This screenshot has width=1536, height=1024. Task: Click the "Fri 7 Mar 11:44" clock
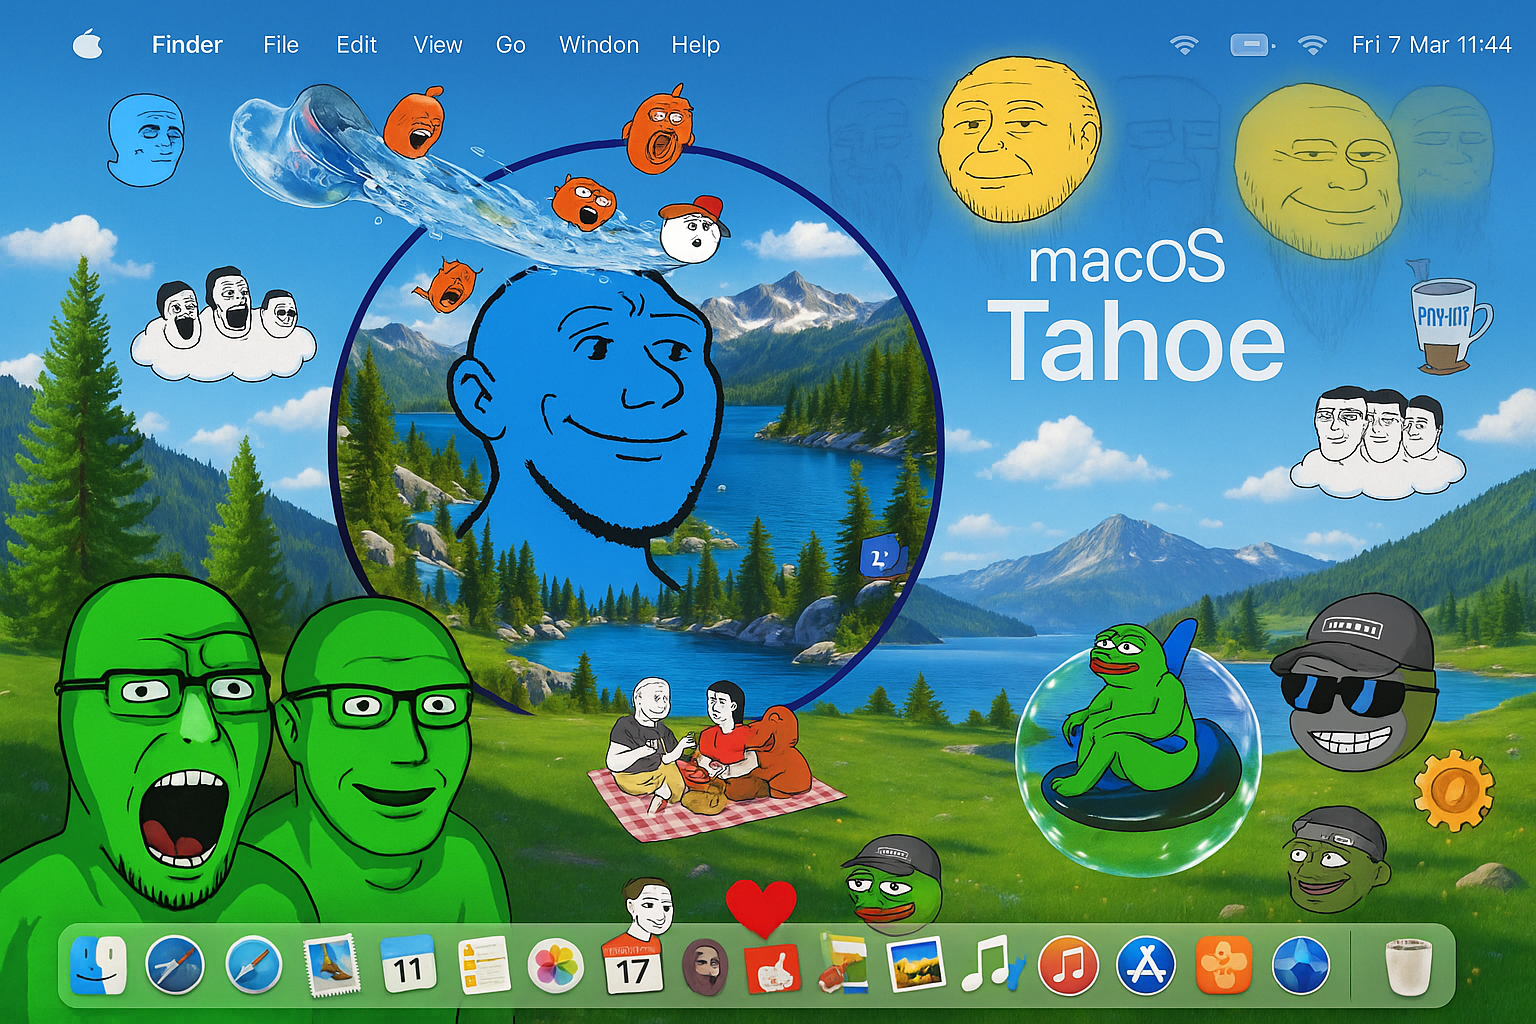1432,45
